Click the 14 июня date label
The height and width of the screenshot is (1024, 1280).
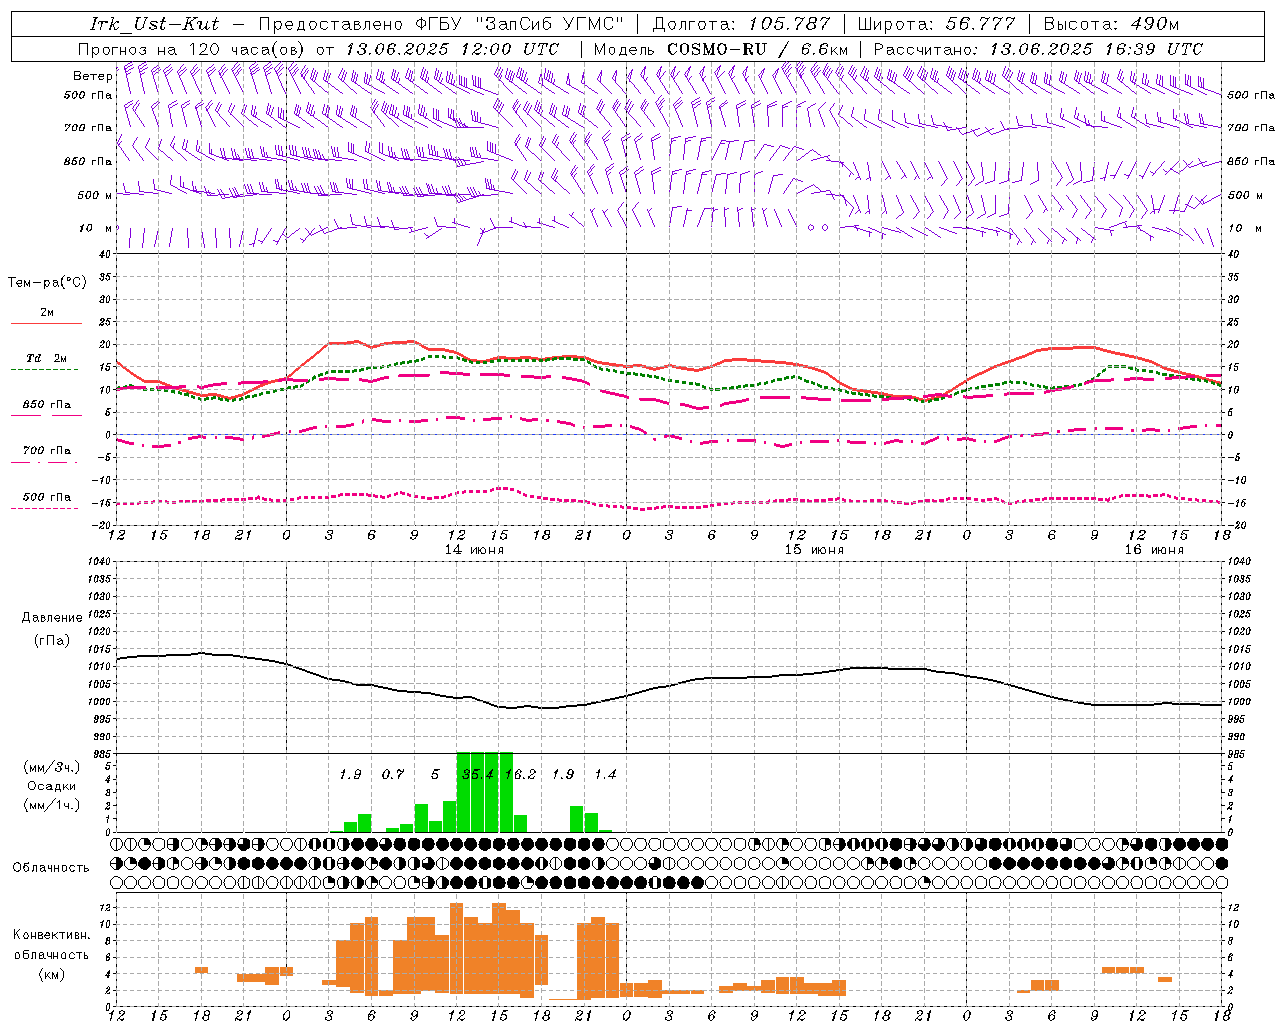(x=474, y=550)
